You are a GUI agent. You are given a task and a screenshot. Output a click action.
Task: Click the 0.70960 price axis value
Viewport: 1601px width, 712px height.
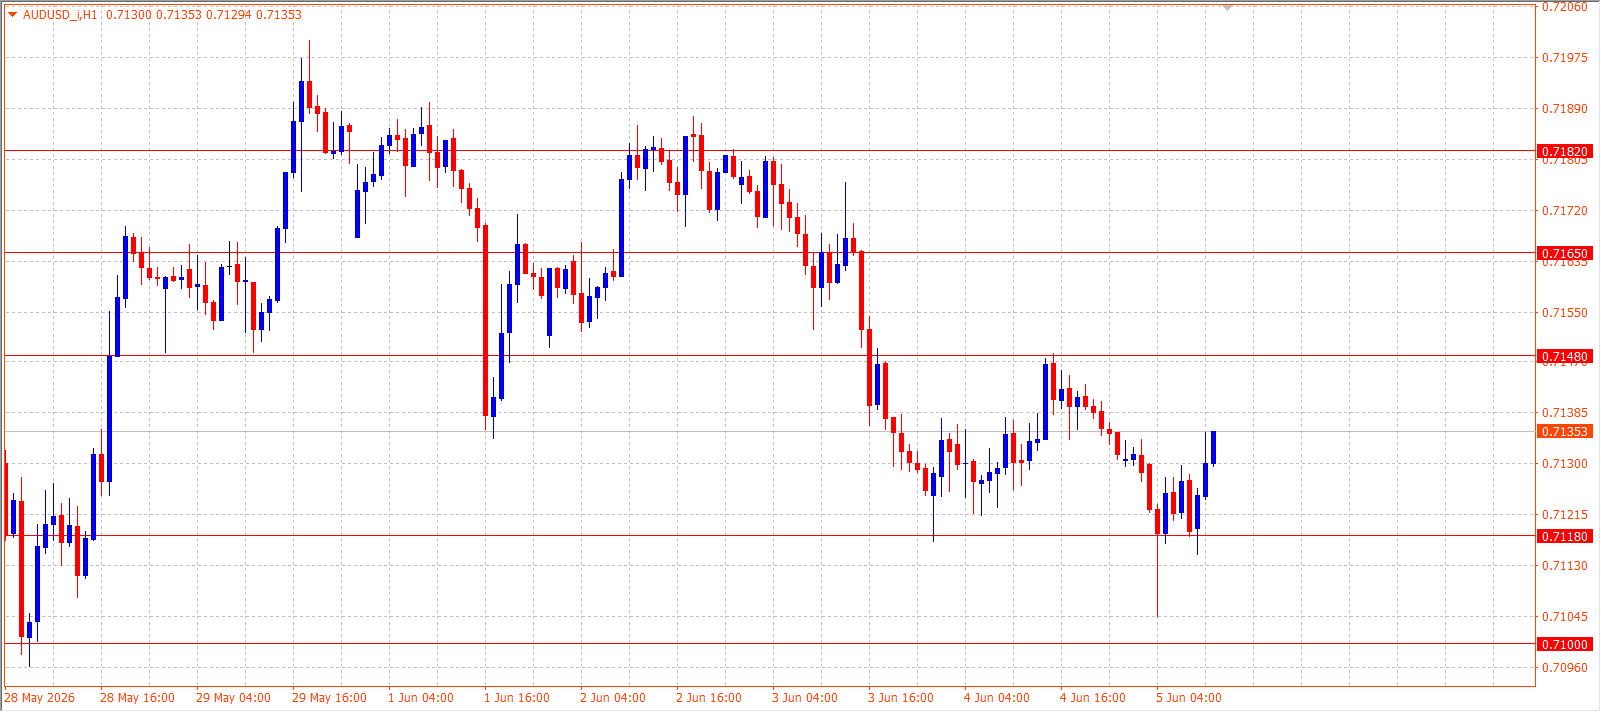pyautogui.click(x=1565, y=668)
